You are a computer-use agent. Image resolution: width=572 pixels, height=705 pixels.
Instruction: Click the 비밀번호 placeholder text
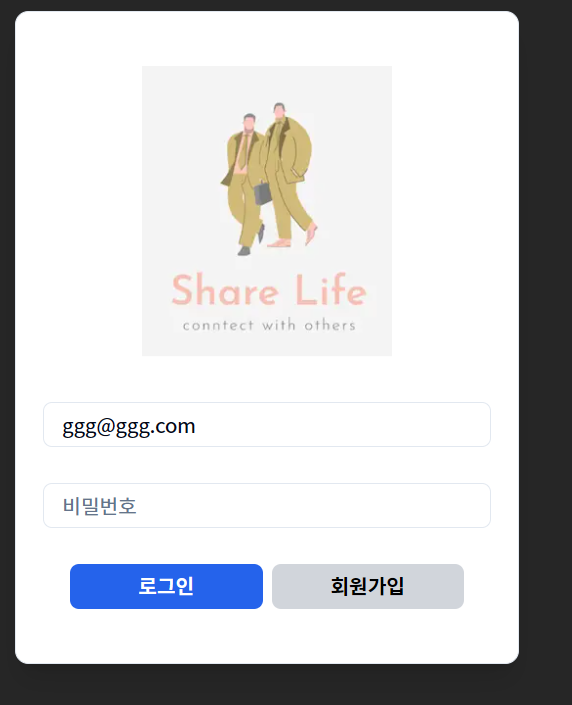coord(99,506)
